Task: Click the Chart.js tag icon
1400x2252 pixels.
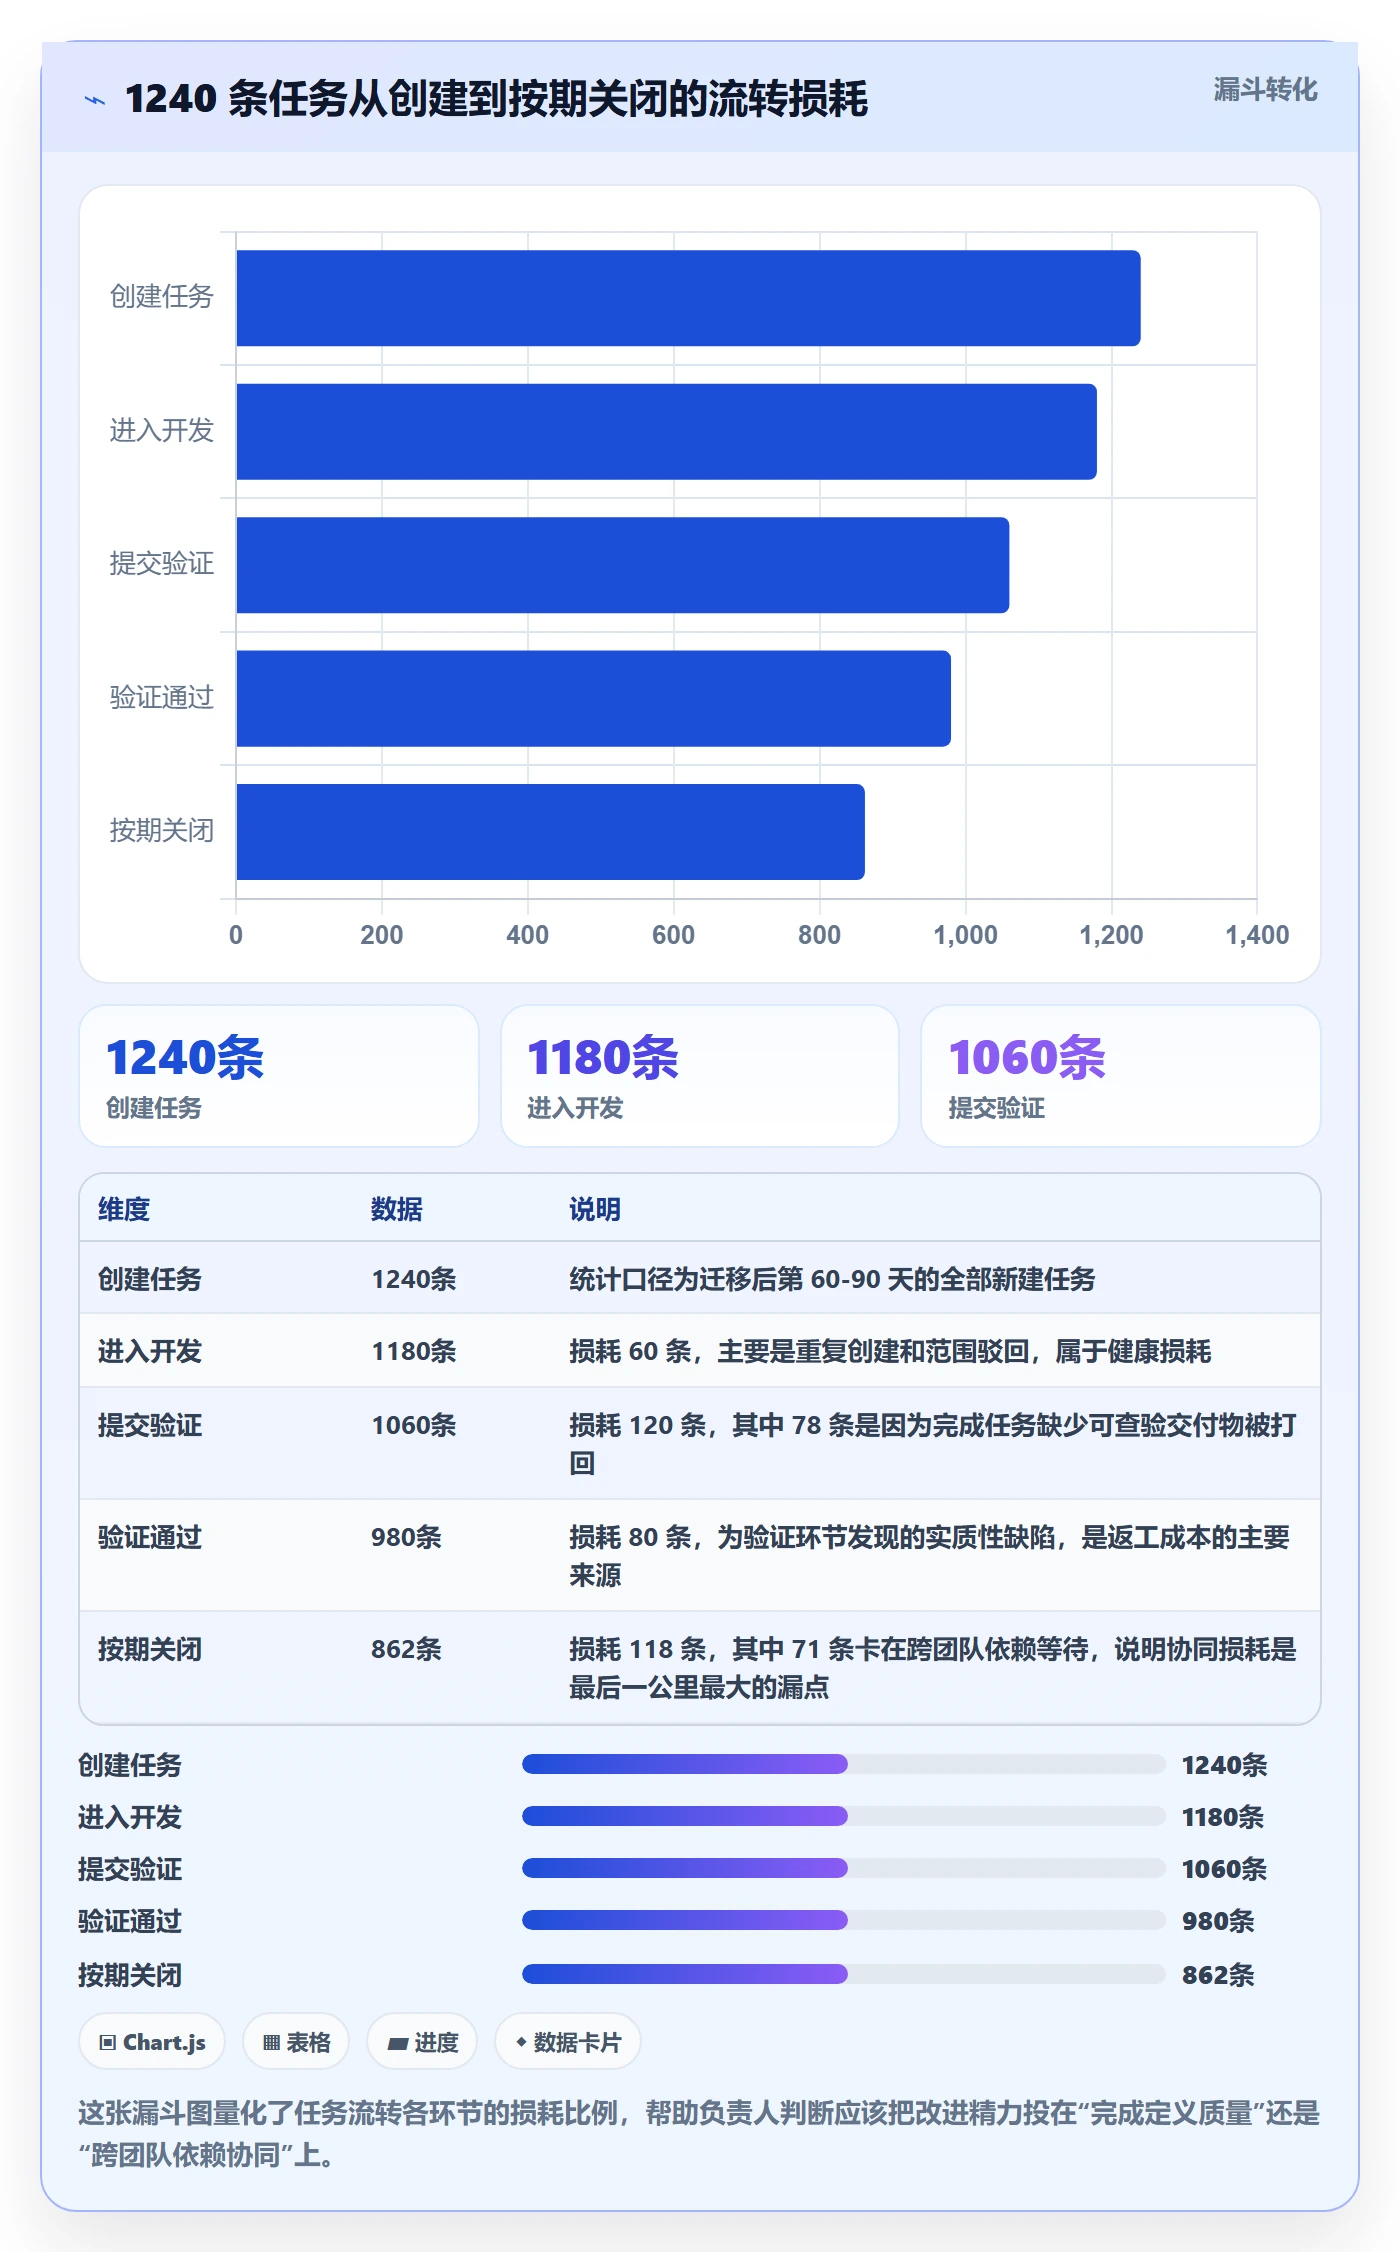Action: tap(108, 2042)
